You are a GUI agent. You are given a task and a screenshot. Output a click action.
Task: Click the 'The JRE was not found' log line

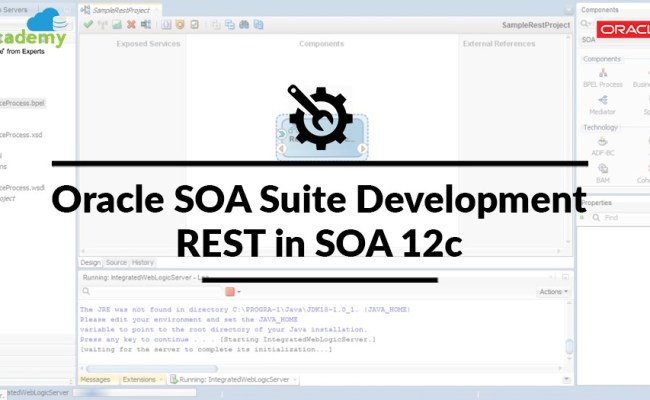pyautogui.click(x=245, y=310)
